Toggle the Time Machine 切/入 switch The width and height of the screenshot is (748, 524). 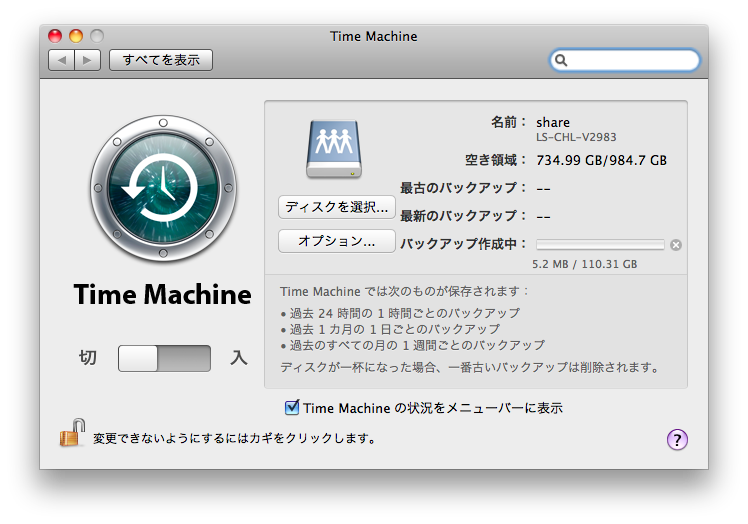tap(164, 358)
